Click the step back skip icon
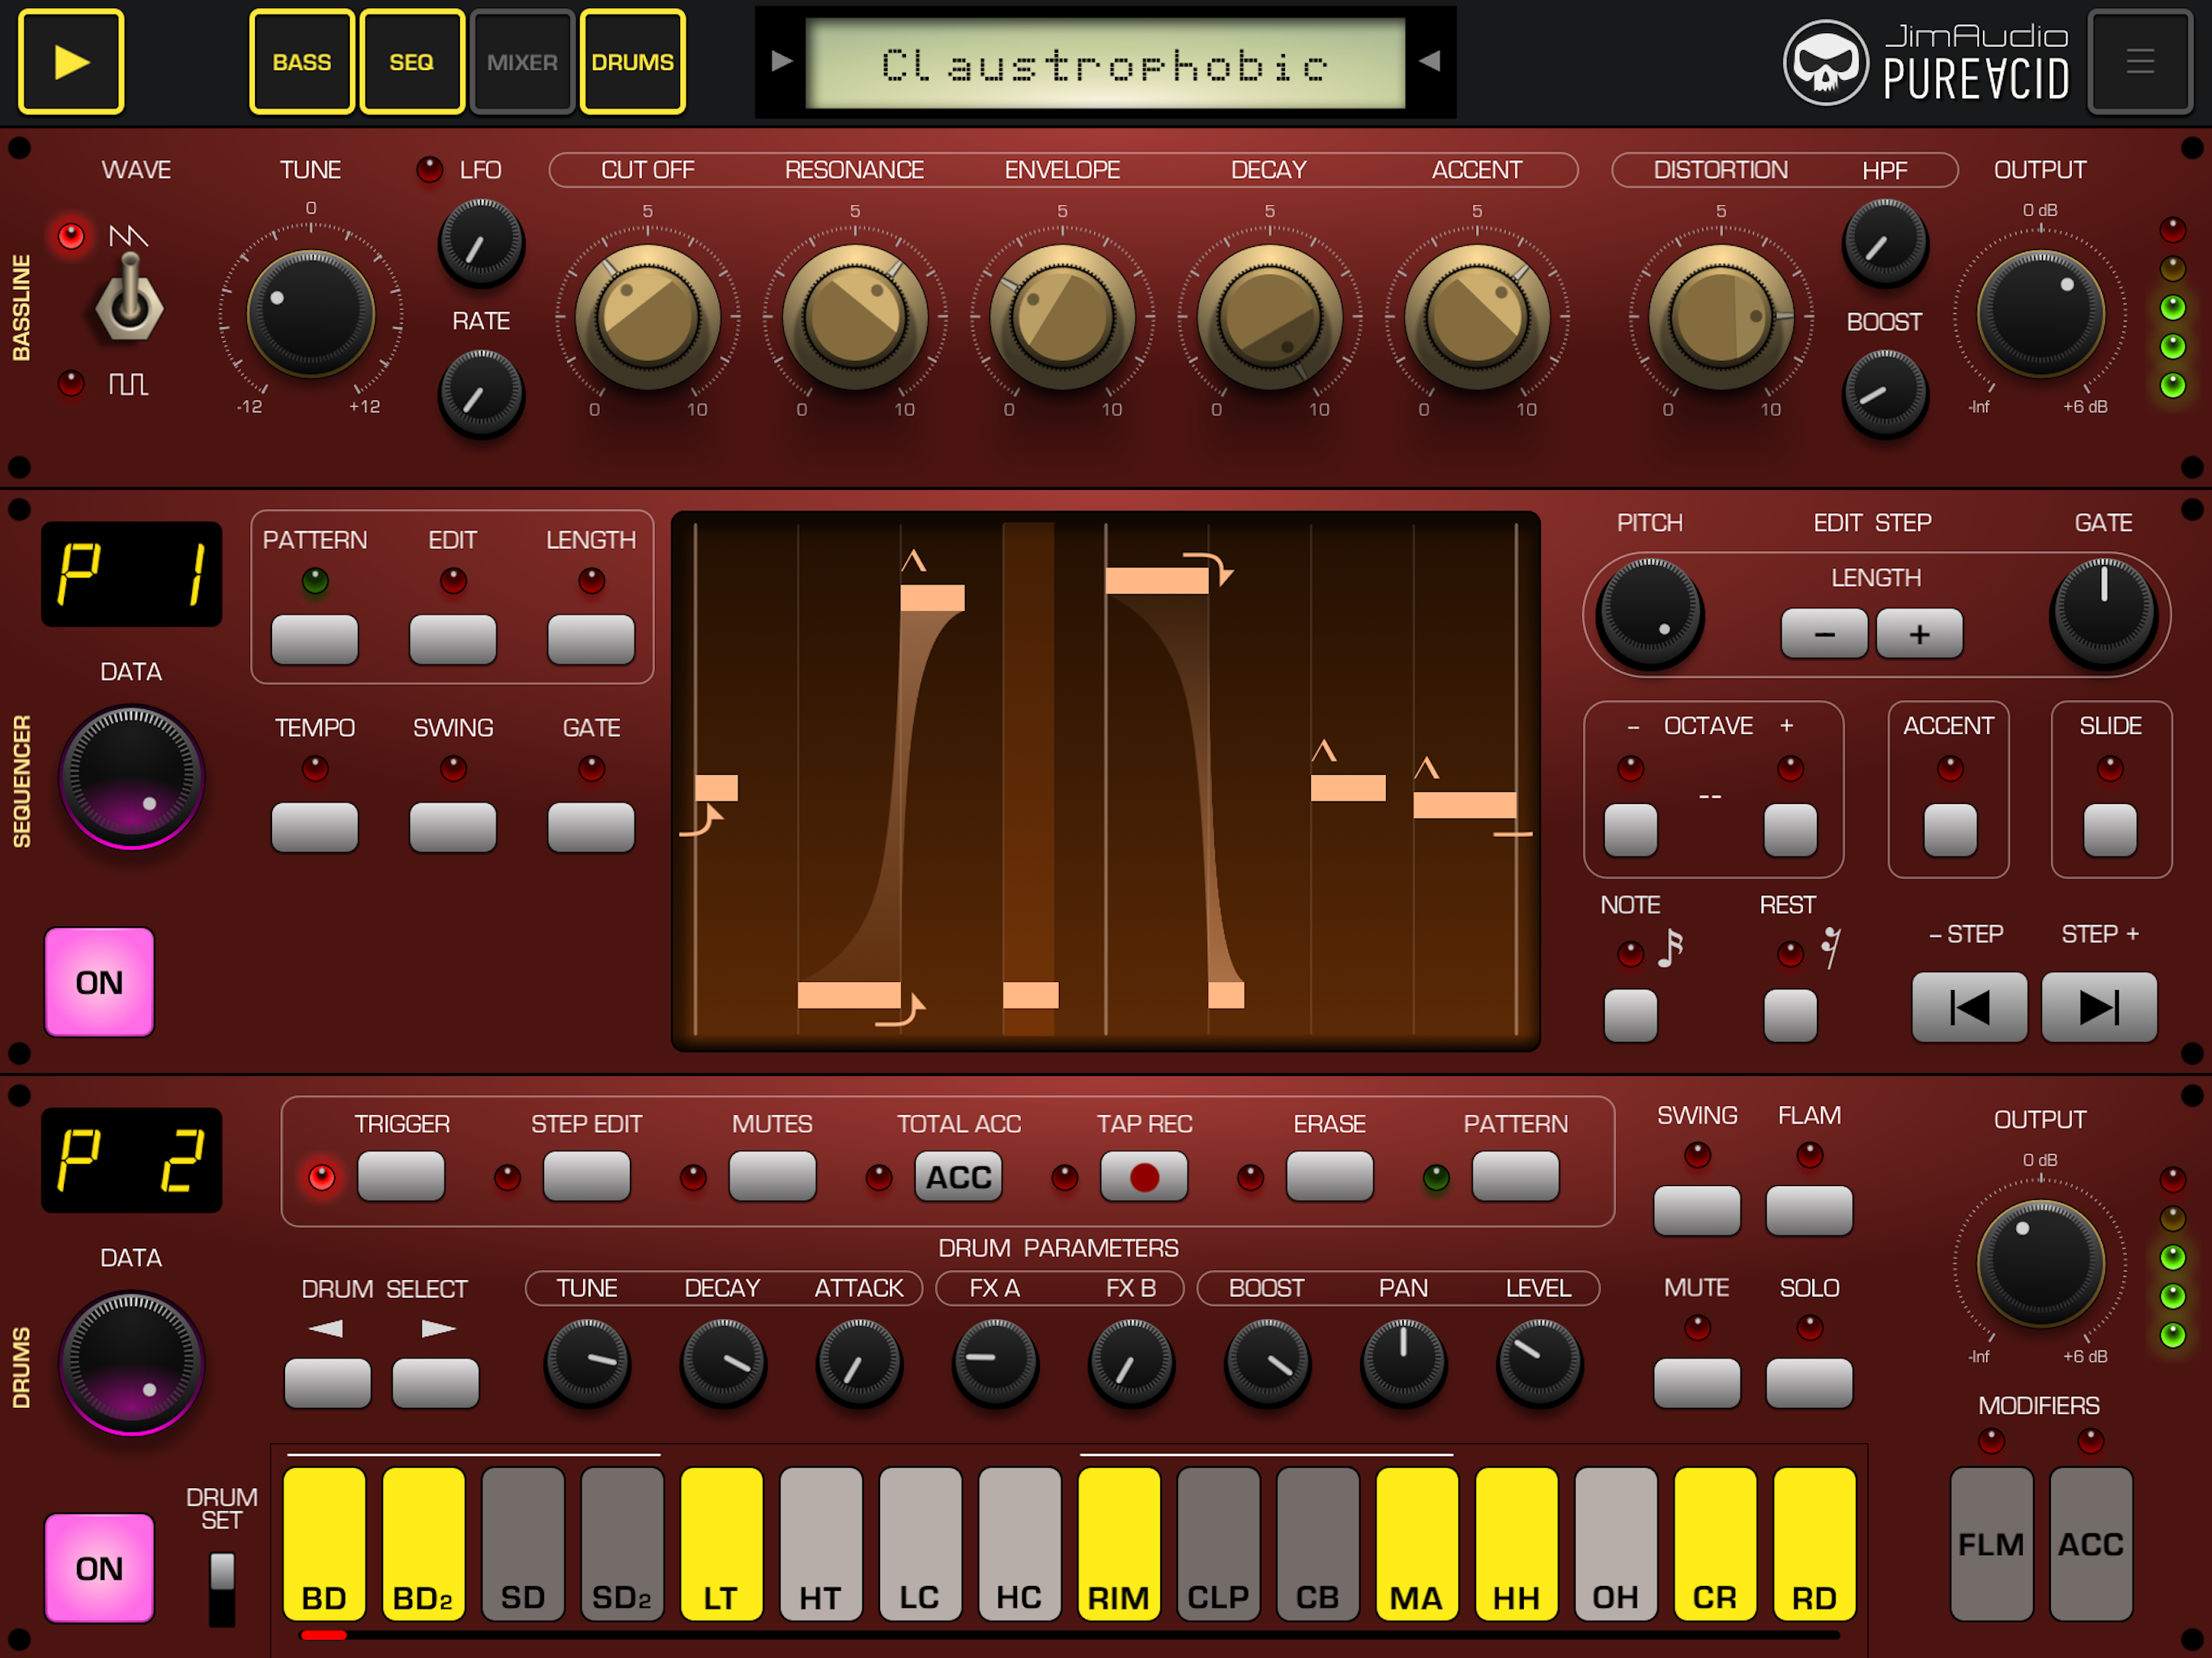 1968,1007
